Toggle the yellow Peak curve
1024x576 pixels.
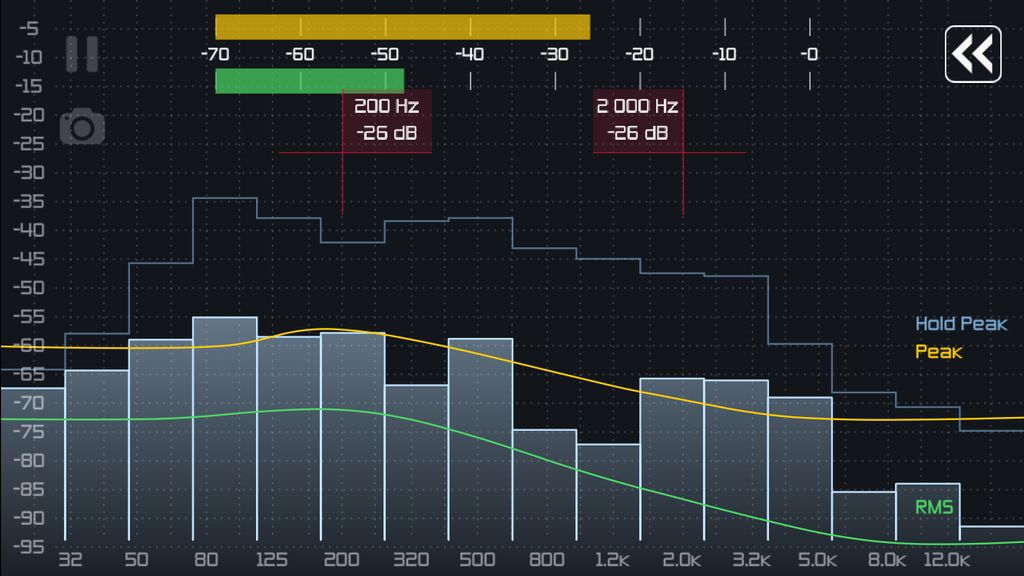[x=938, y=352]
